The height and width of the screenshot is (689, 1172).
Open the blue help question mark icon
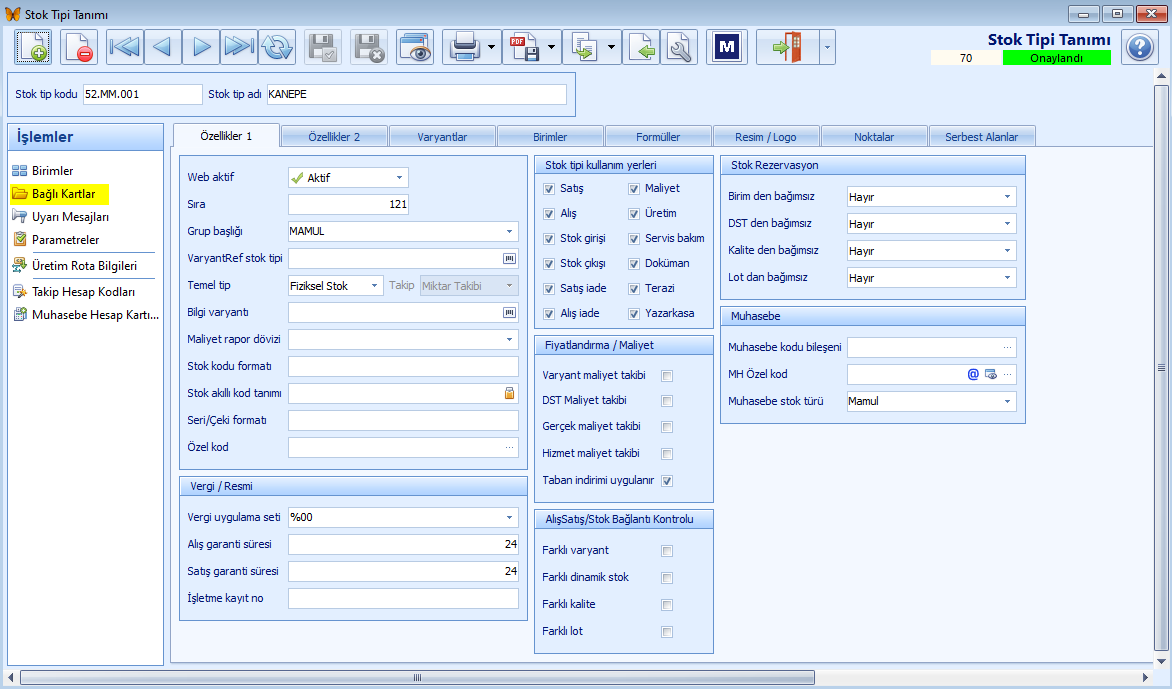(x=1140, y=47)
